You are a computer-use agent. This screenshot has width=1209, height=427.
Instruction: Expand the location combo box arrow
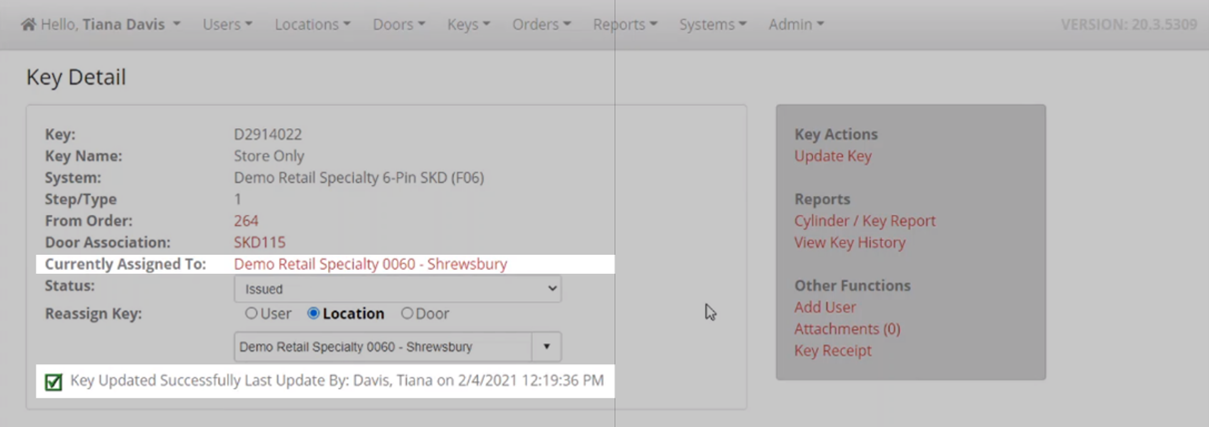click(546, 347)
